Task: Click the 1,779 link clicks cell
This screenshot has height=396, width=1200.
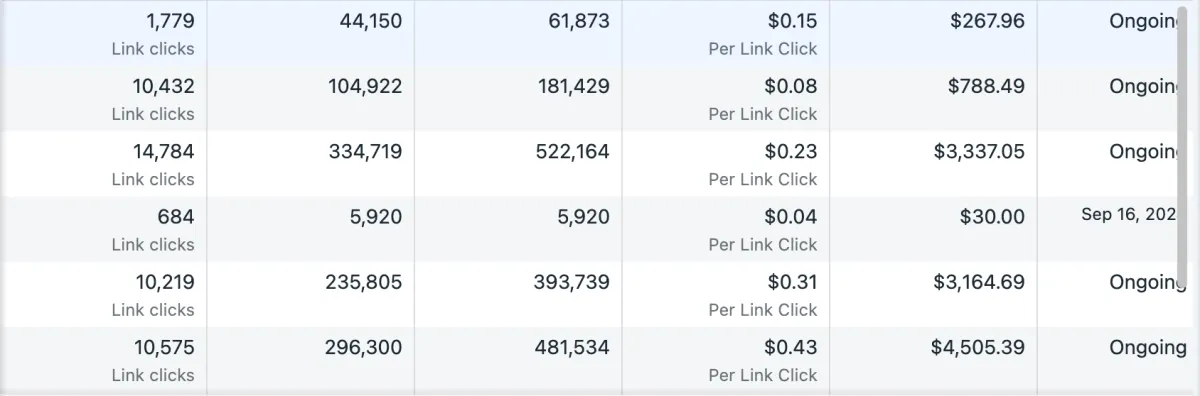Action: click(x=103, y=33)
